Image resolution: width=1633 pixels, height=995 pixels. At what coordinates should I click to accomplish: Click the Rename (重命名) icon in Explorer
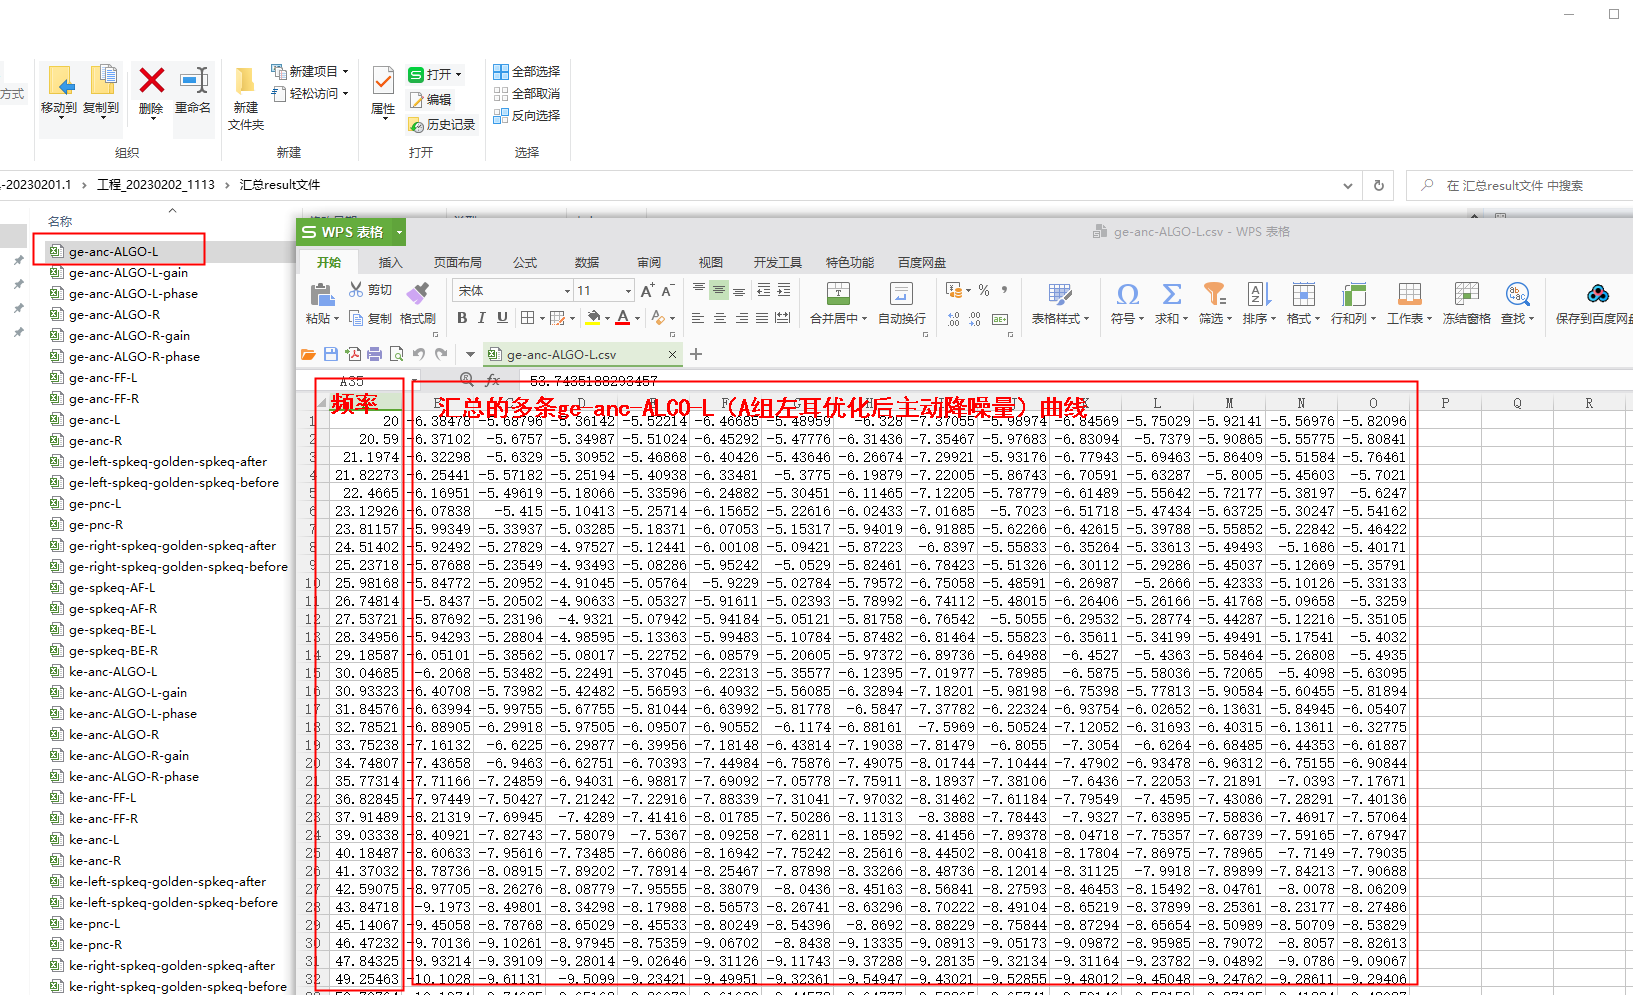tap(194, 80)
